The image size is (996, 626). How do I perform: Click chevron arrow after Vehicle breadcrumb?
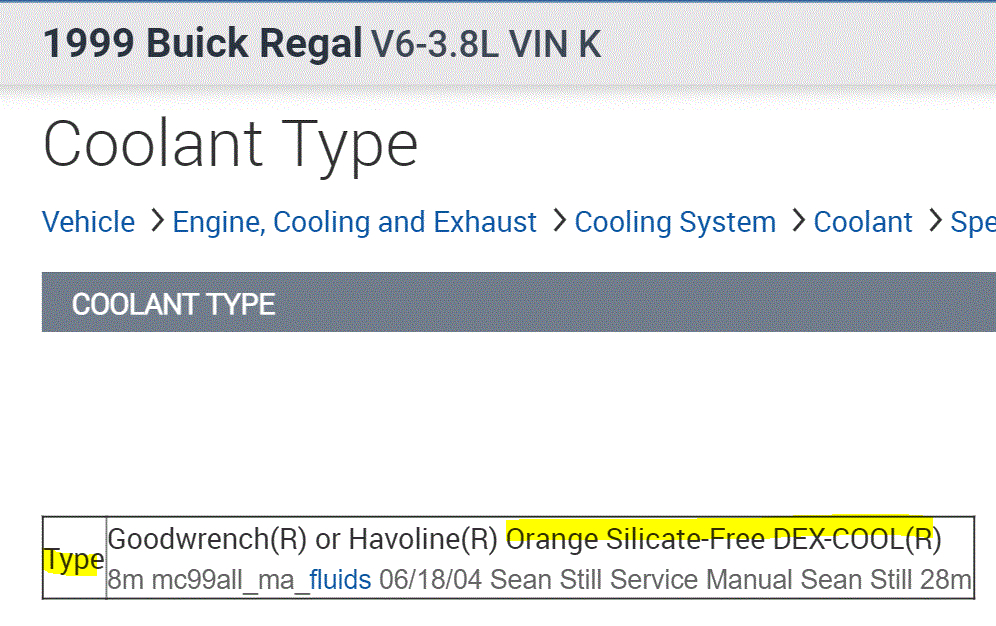pyautogui.click(x=156, y=221)
